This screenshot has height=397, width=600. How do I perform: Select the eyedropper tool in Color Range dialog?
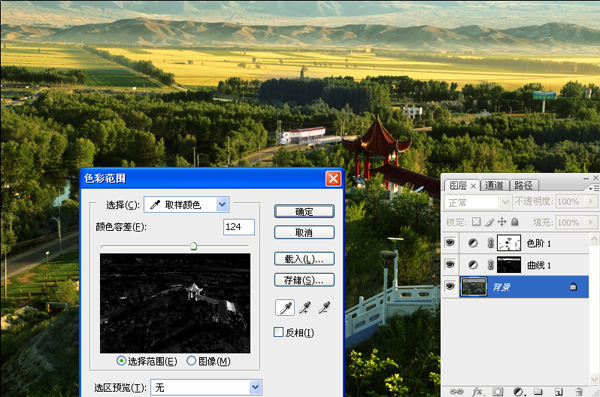pyautogui.click(x=285, y=307)
